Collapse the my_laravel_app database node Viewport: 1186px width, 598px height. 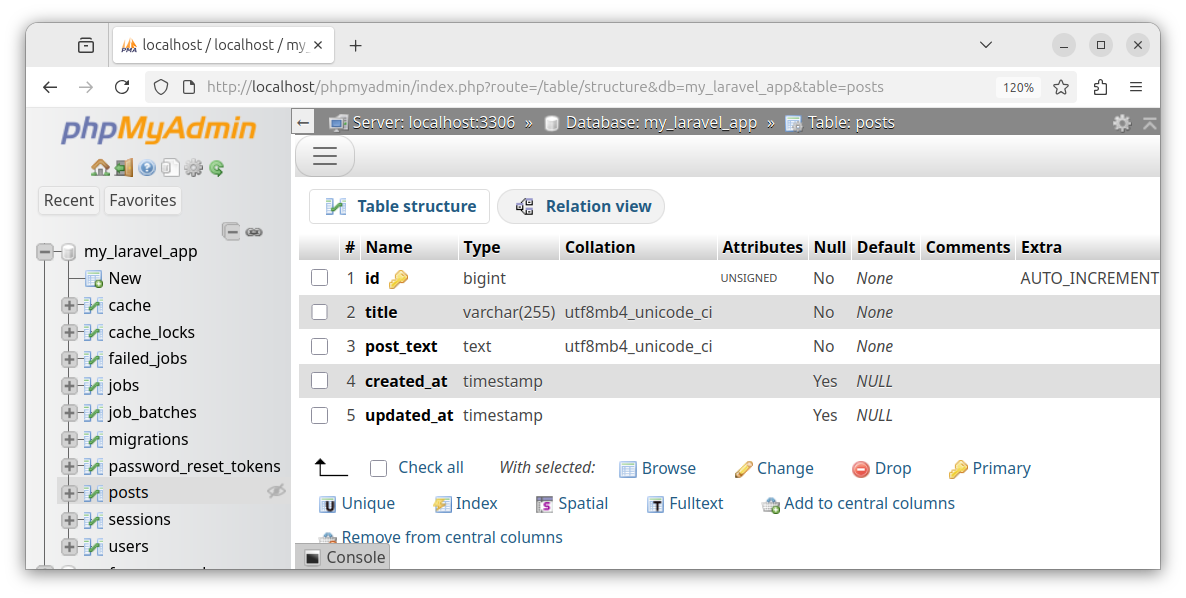click(45, 252)
